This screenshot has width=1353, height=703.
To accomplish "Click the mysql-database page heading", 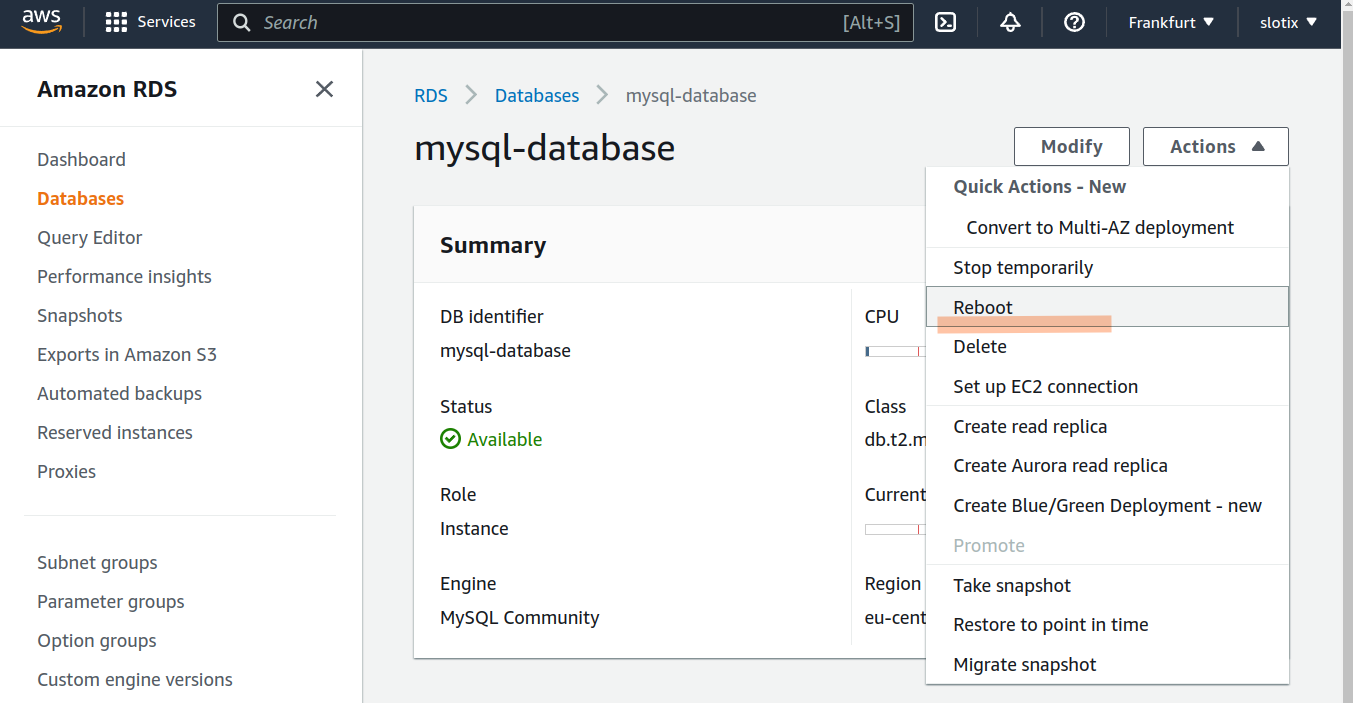I will click(544, 148).
